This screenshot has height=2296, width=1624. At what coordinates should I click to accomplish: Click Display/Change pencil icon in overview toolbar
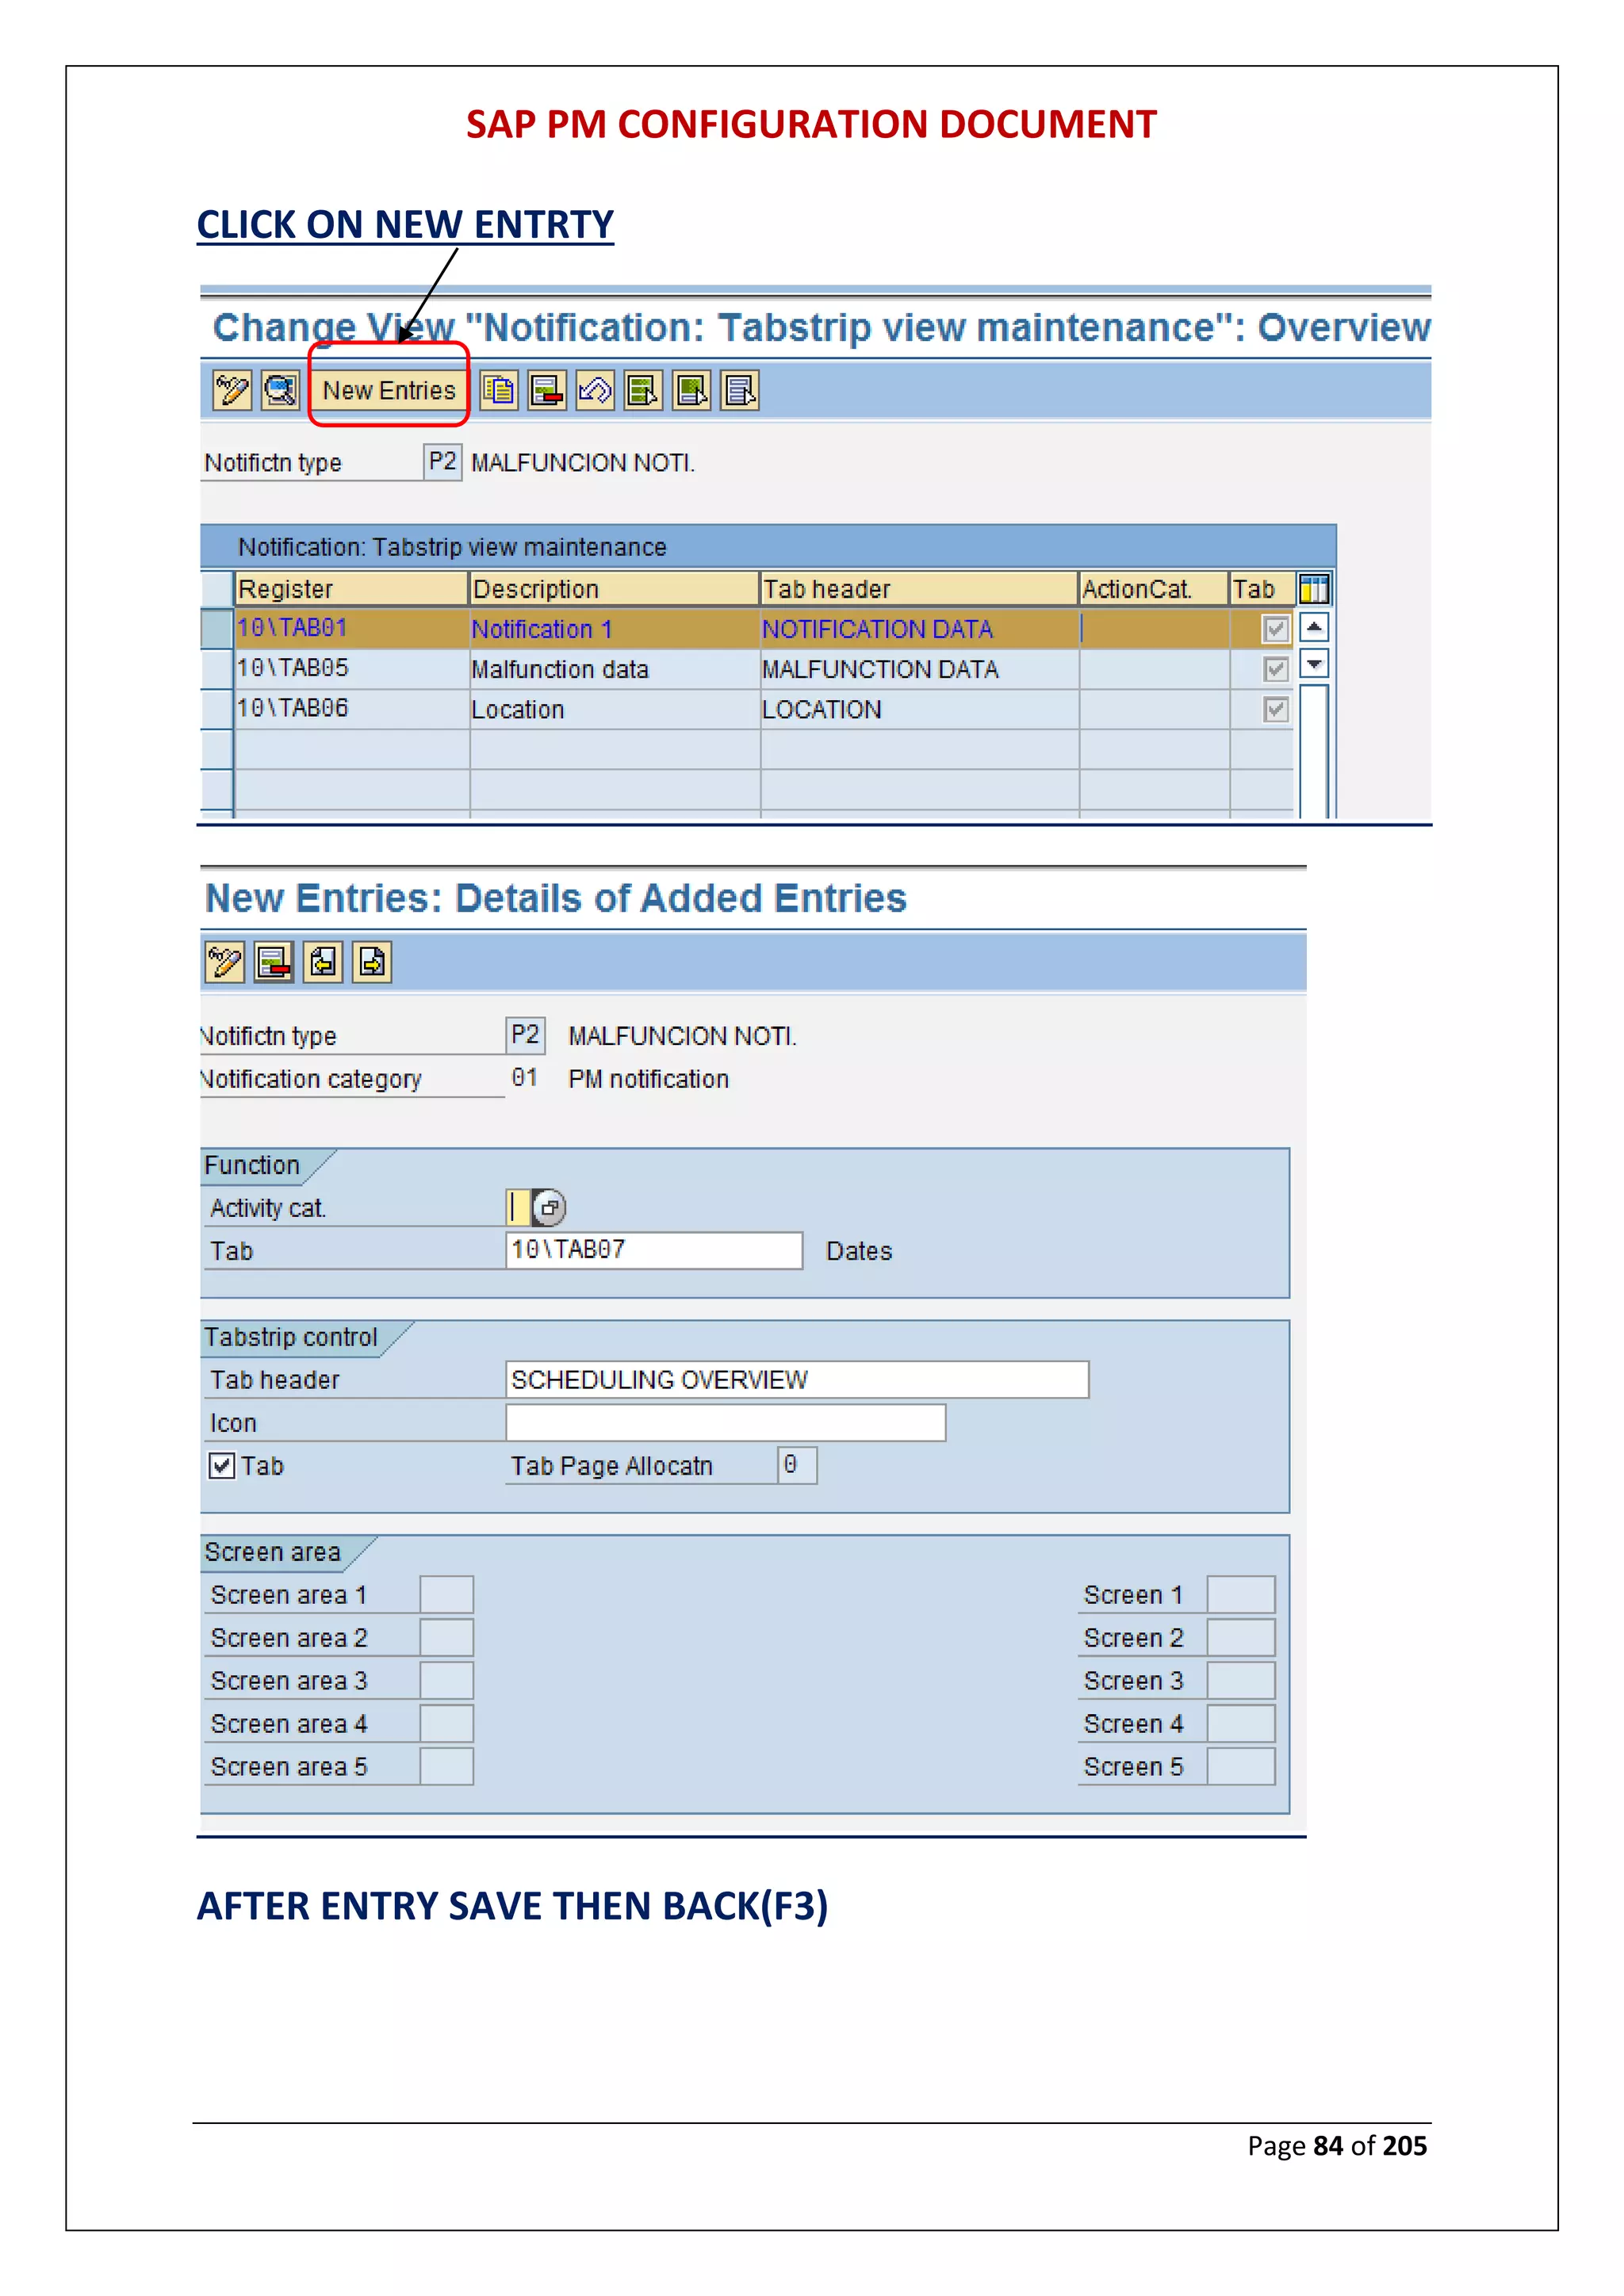pyautogui.click(x=232, y=390)
